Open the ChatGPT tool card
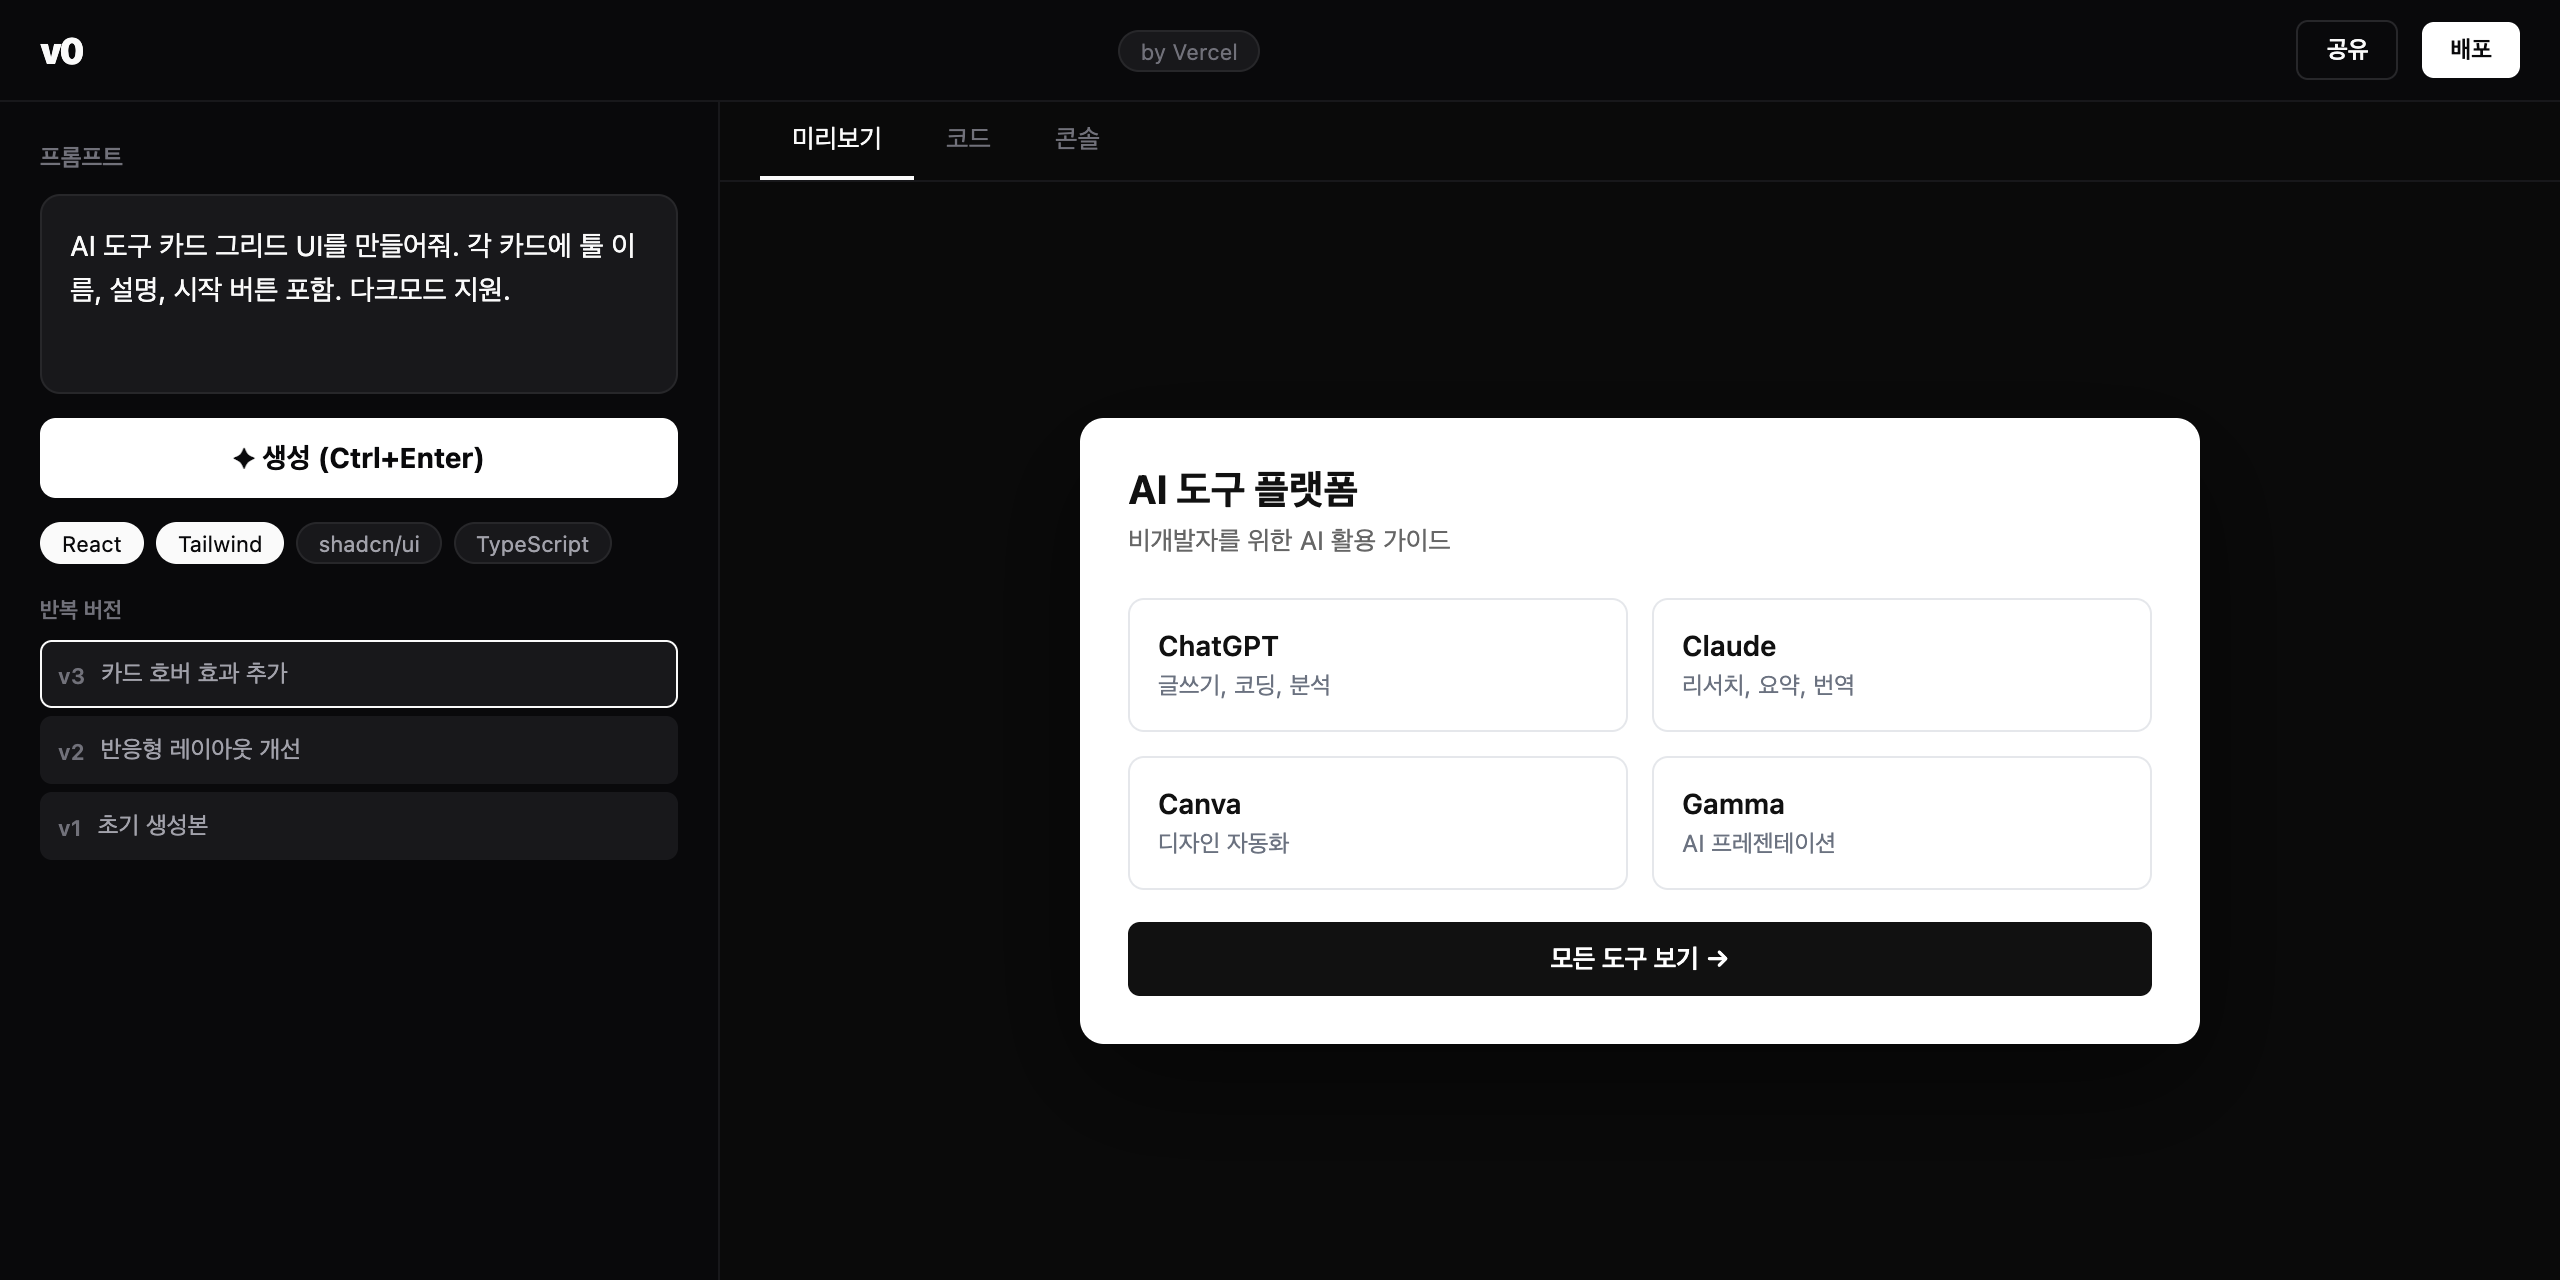Viewport: 2560px width, 1280px height. point(1378,665)
